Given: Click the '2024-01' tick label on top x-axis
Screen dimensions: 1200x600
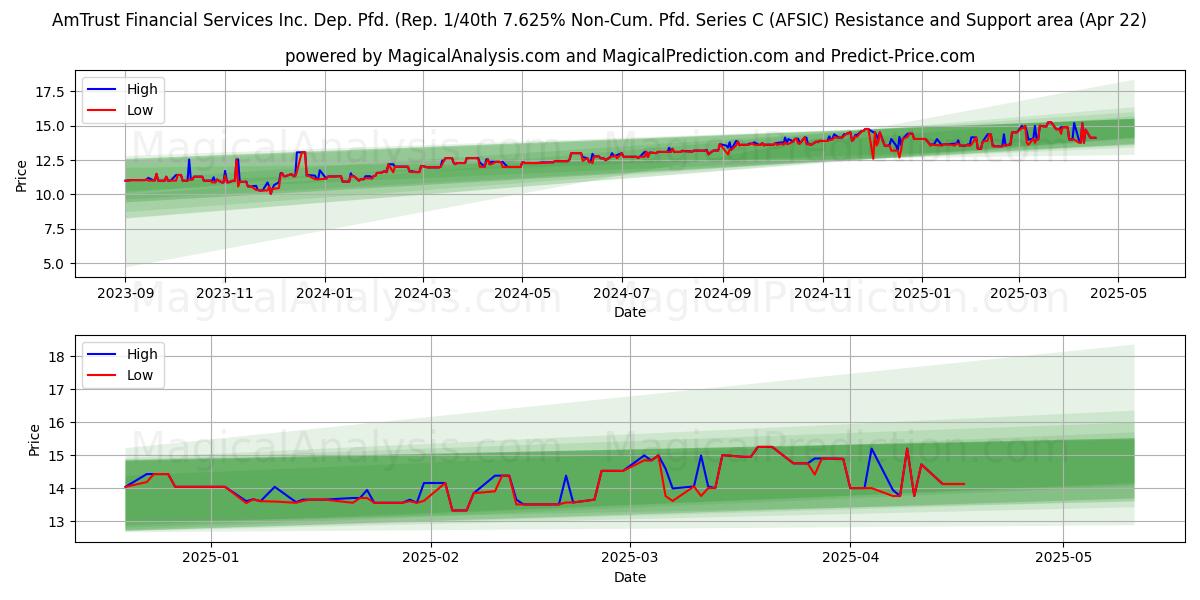Looking at the screenshot, I should (x=324, y=293).
